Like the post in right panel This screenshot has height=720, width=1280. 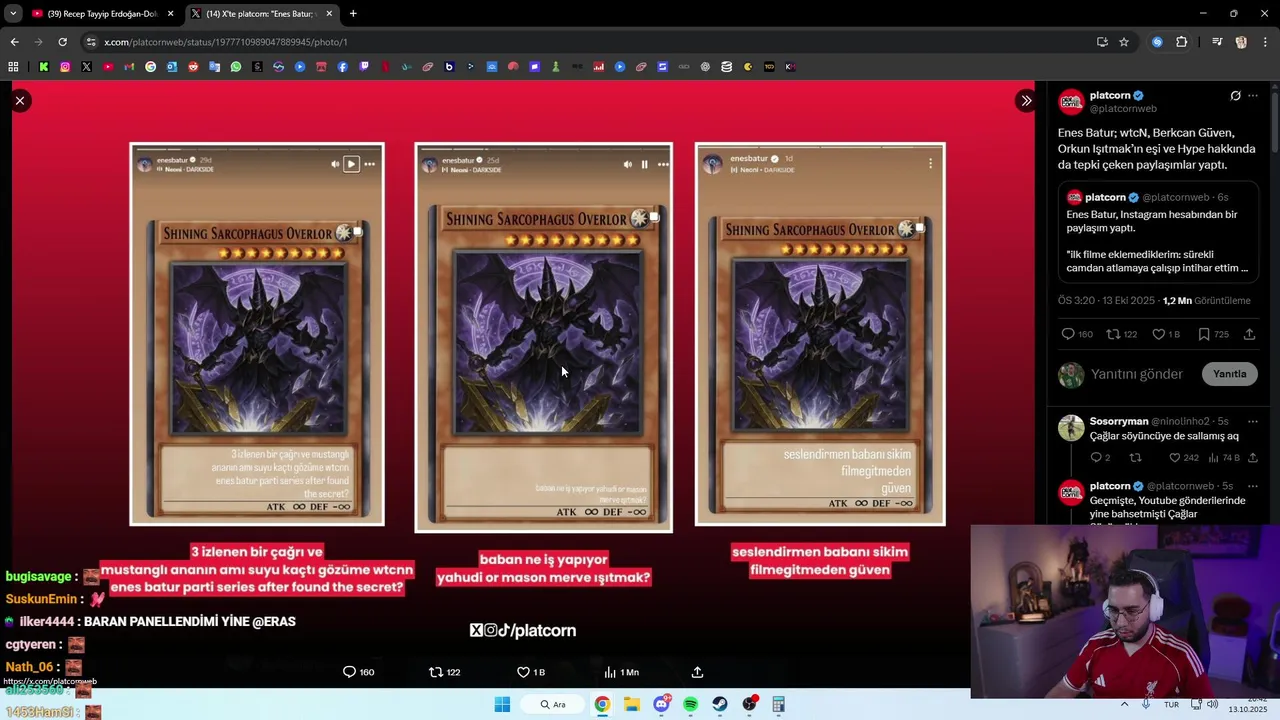(1158, 334)
